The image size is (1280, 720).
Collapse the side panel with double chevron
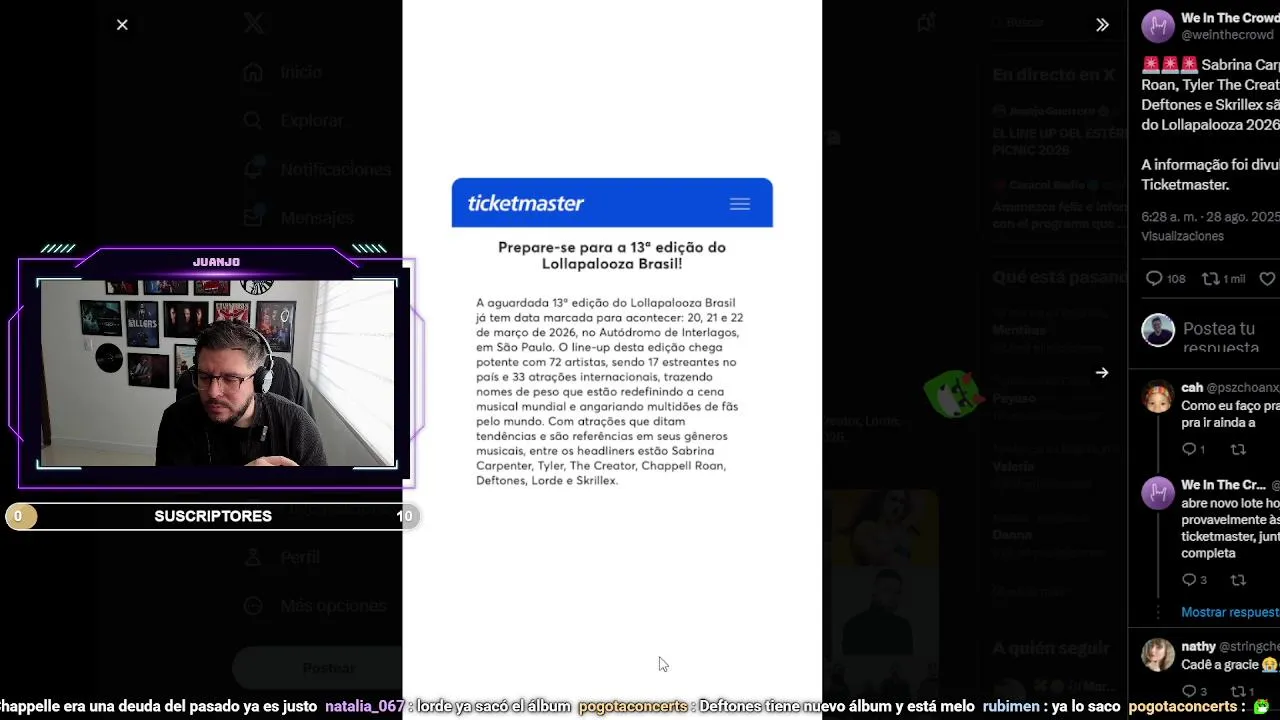pos(1102,25)
